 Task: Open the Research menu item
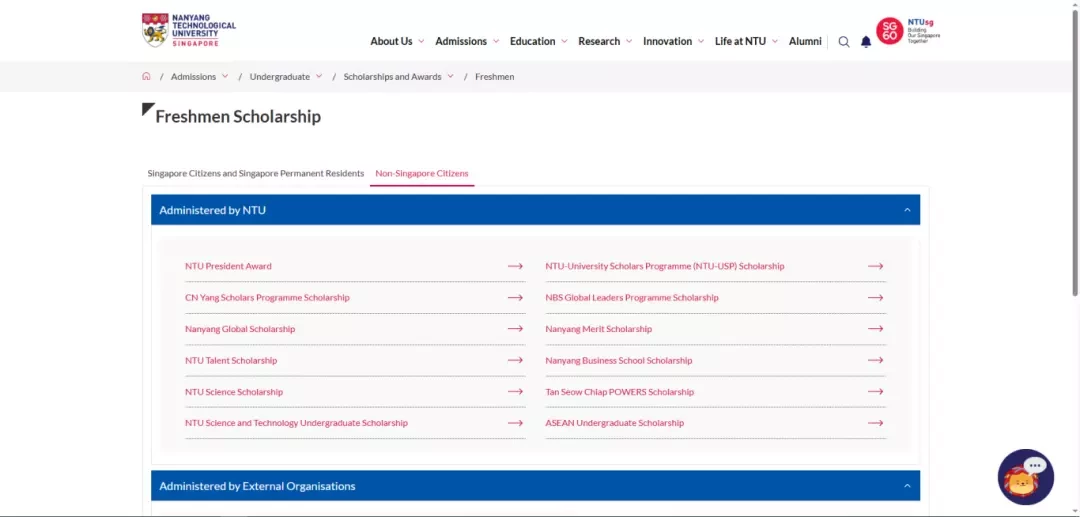coord(599,41)
